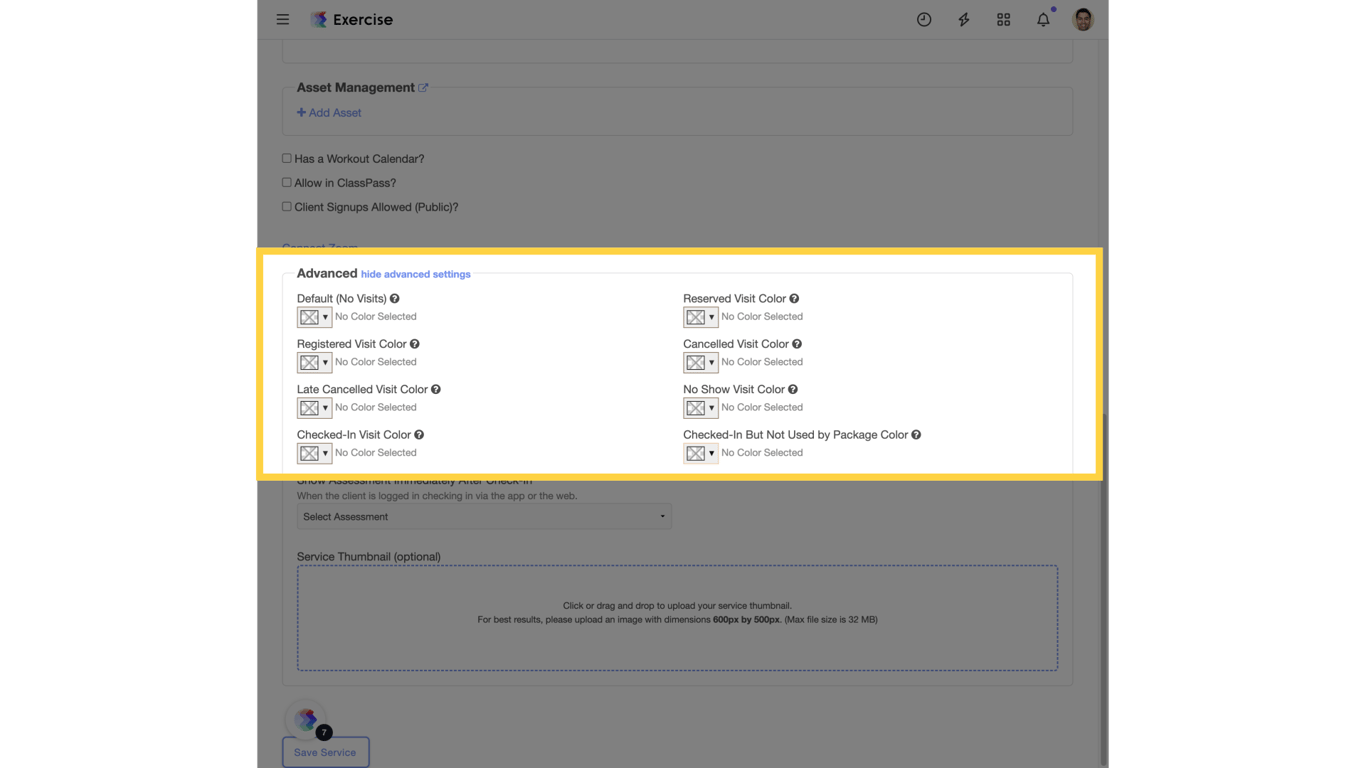Open the notifications bell icon
1366x768 pixels.
tap(1043, 19)
